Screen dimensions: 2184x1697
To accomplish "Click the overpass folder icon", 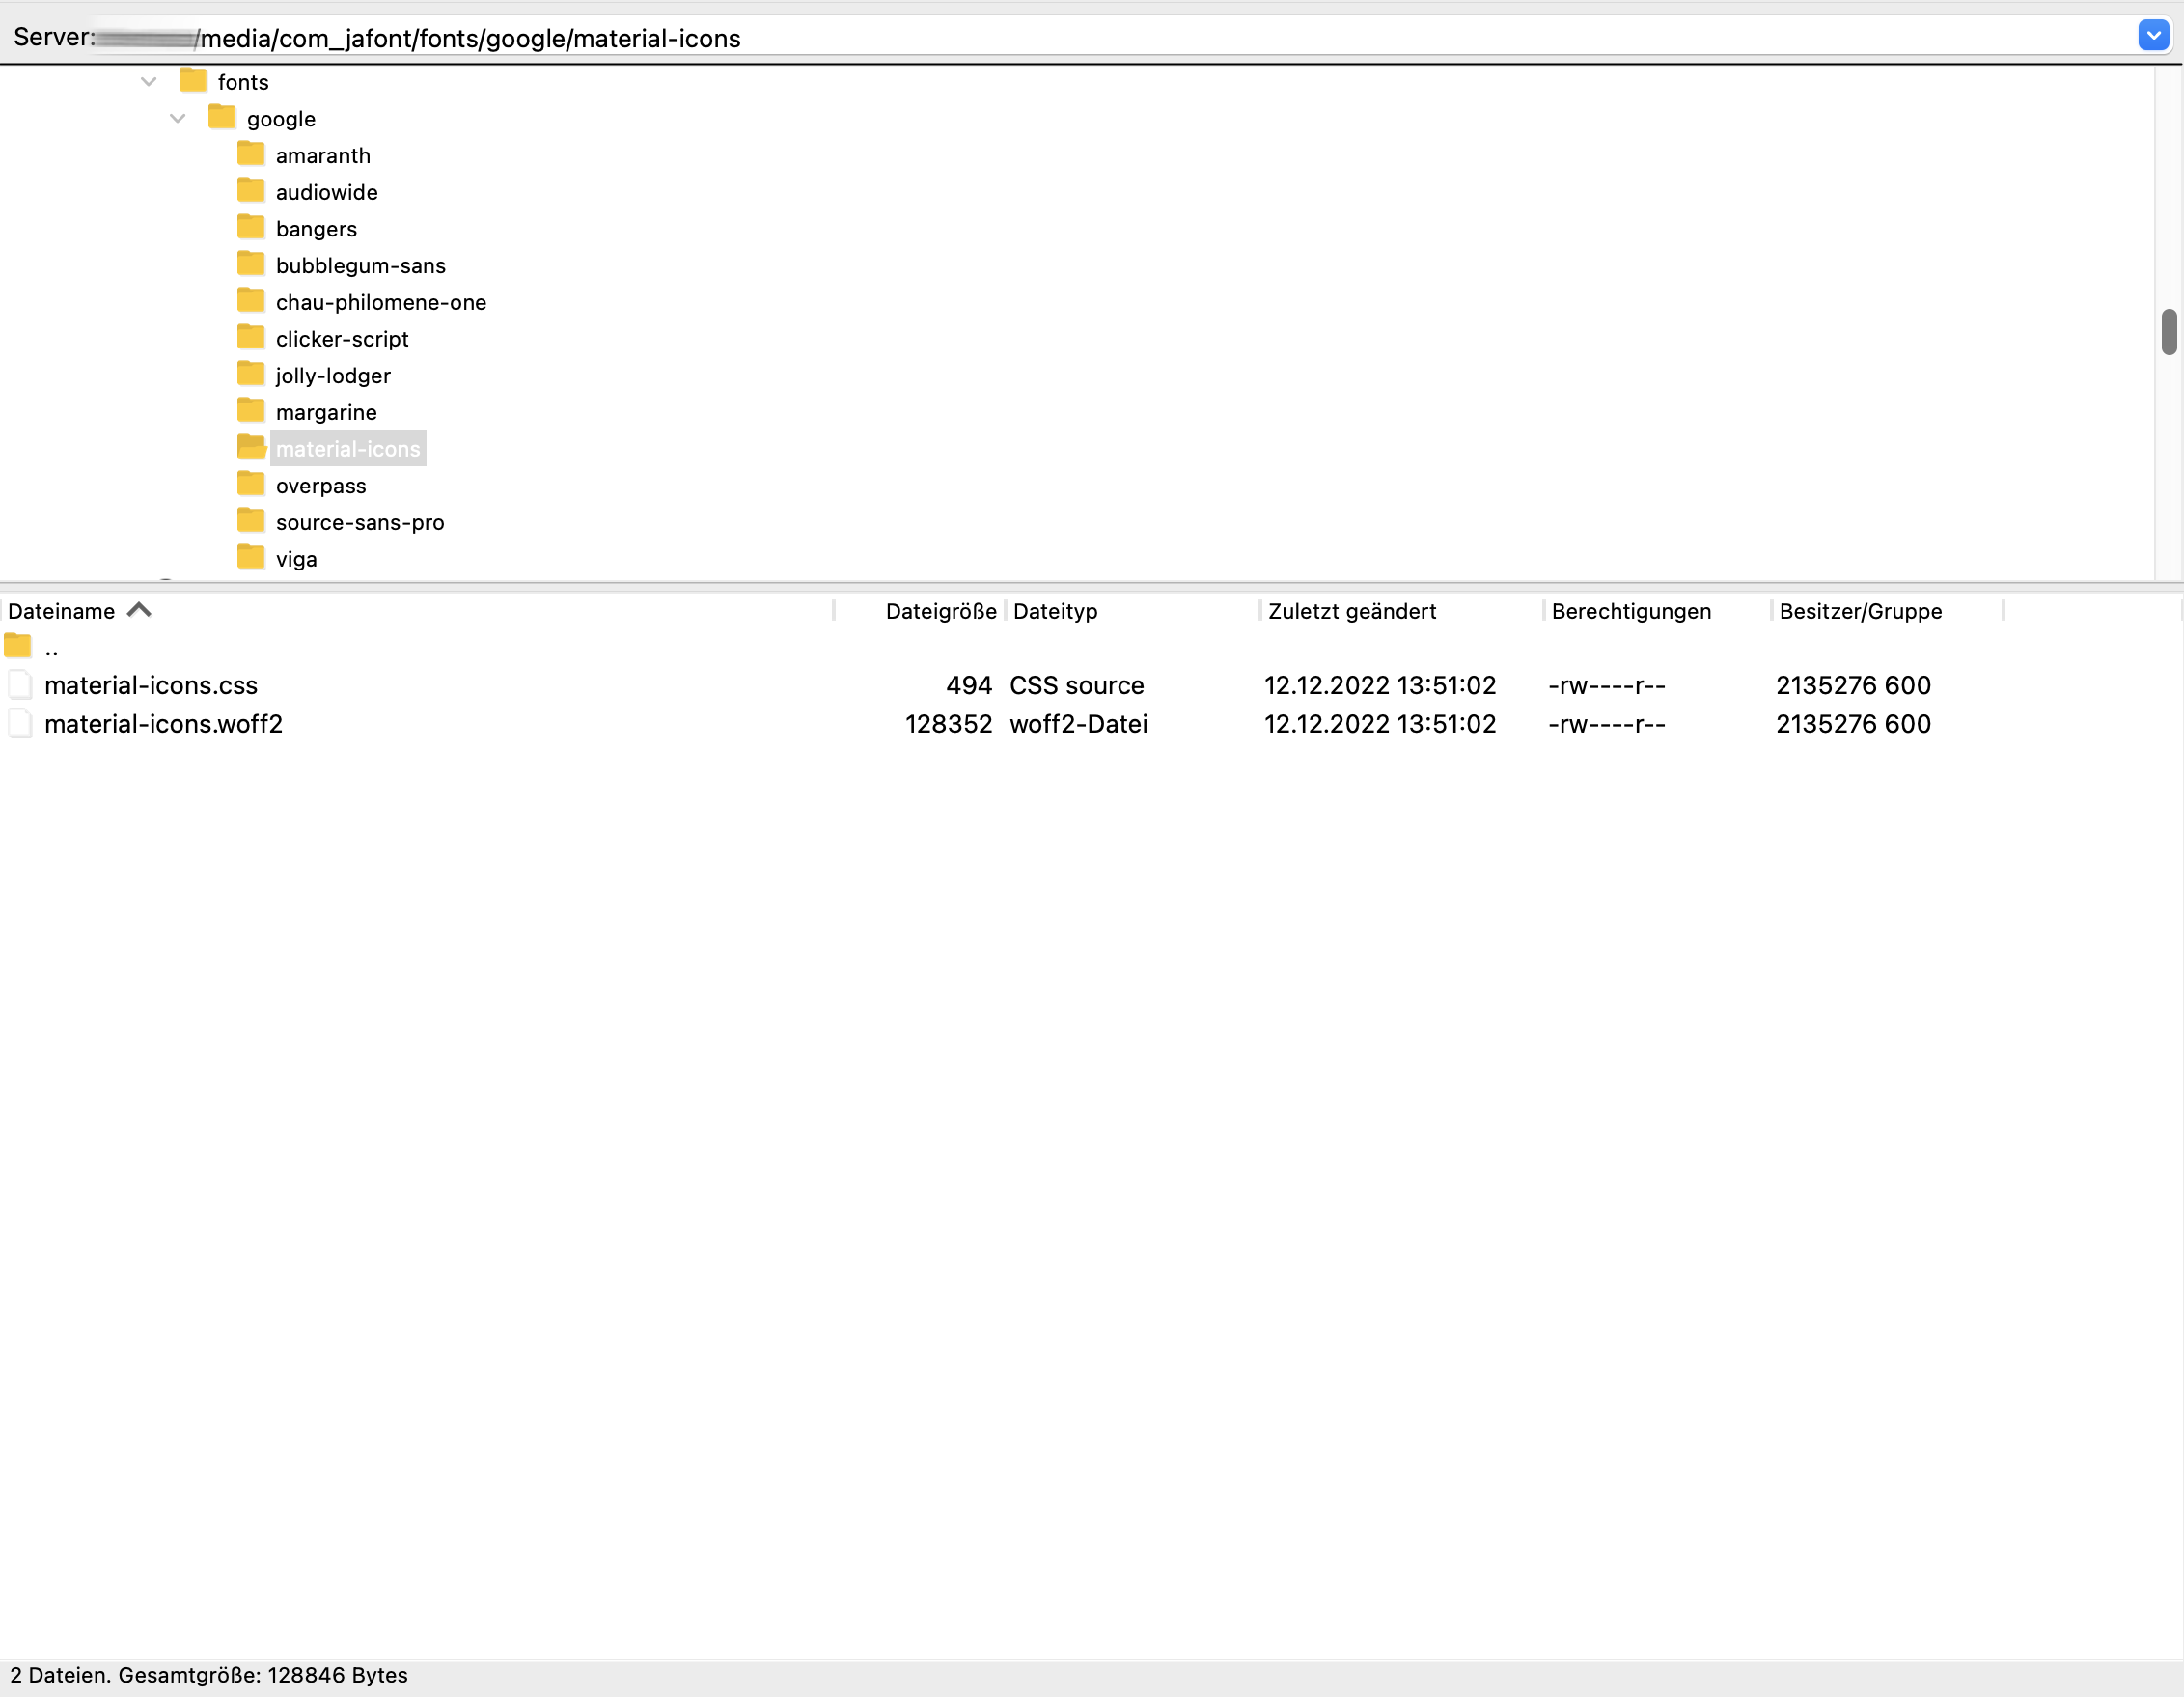I will 250,485.
